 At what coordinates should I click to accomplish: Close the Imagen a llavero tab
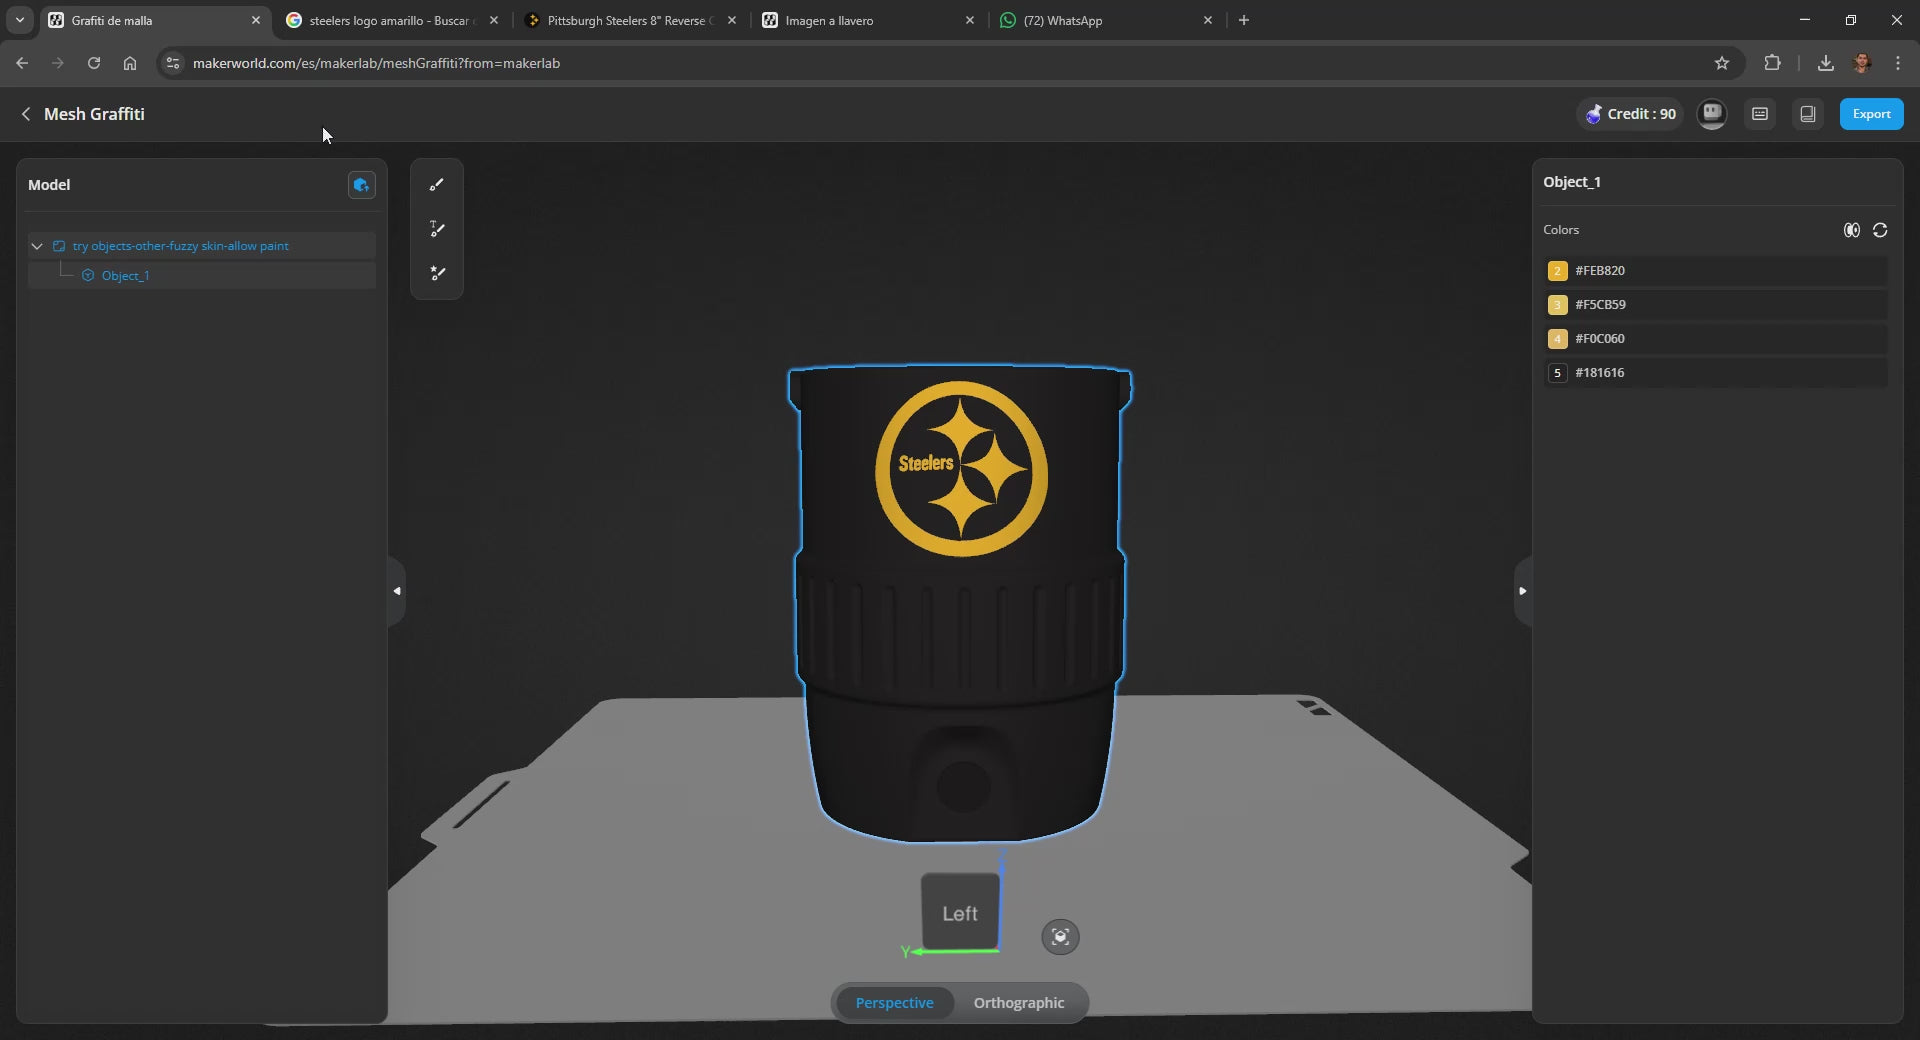(970, 20)
